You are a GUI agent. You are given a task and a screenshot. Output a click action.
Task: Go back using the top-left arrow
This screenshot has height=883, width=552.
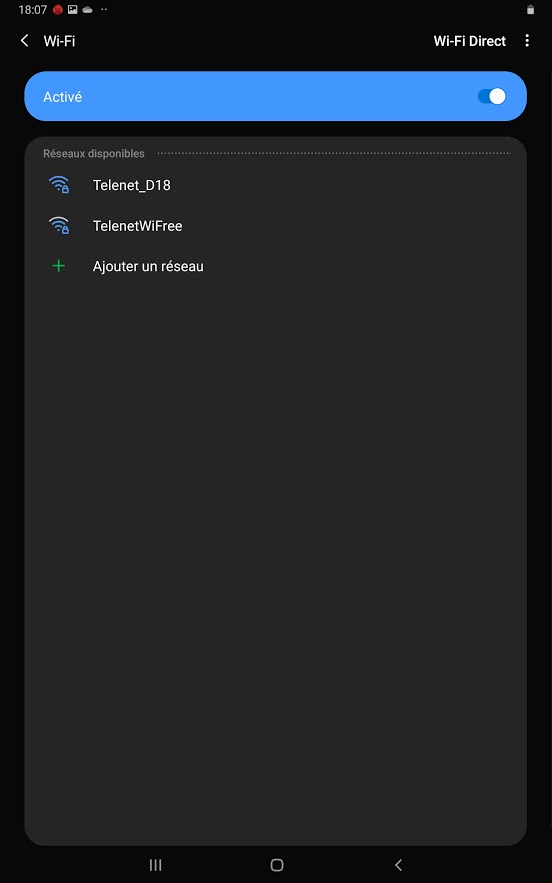pyautogui.click(x=24, y=41)
